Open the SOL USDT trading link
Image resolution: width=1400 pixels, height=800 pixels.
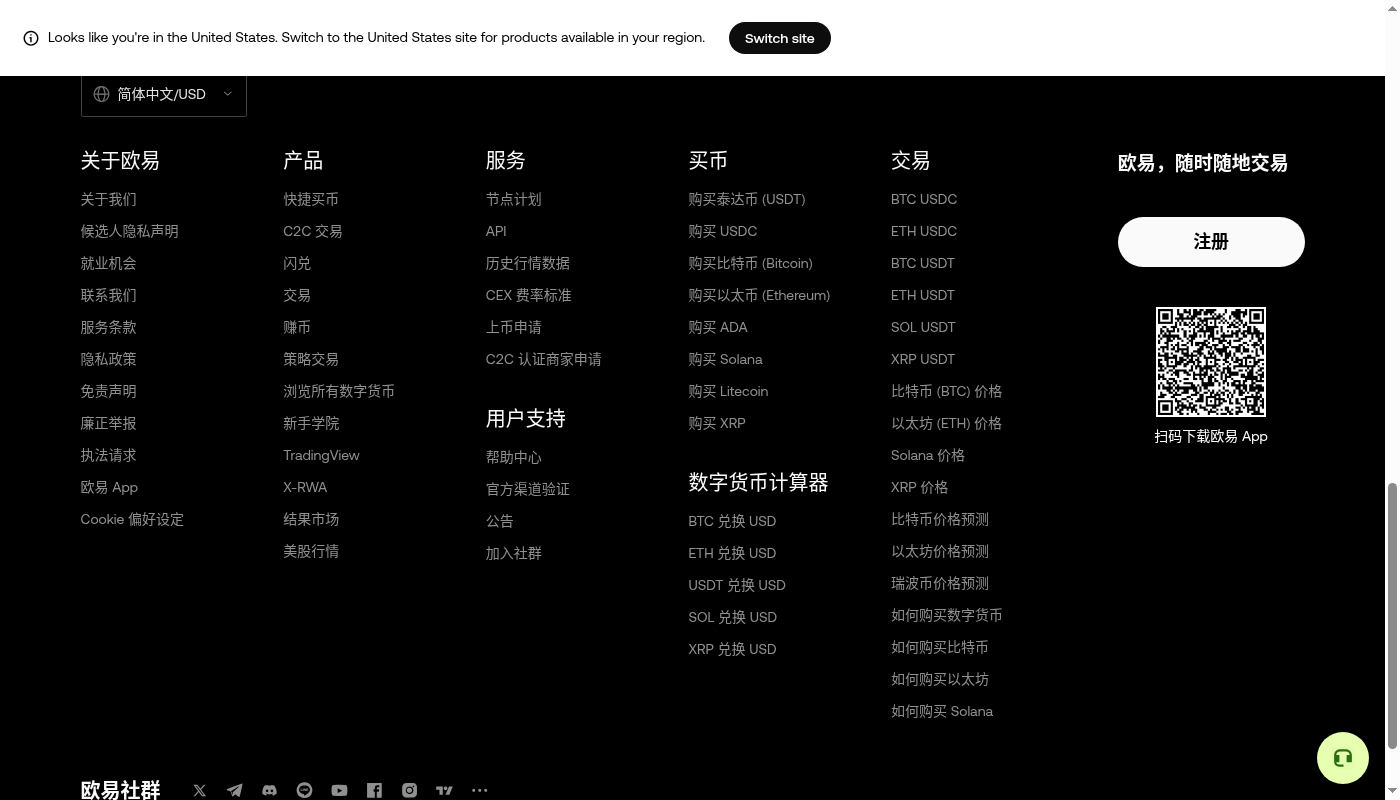tap(923, 327)
